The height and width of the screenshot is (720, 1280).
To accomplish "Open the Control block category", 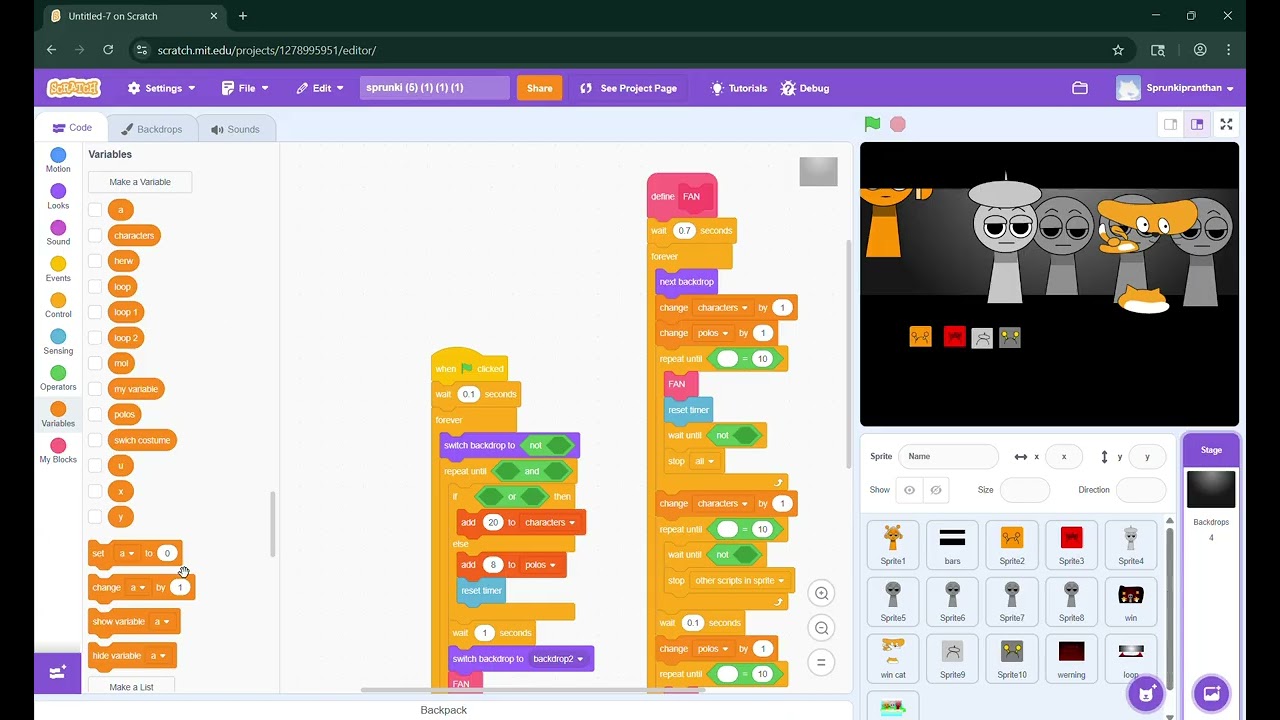I will [x=58, y=306].
